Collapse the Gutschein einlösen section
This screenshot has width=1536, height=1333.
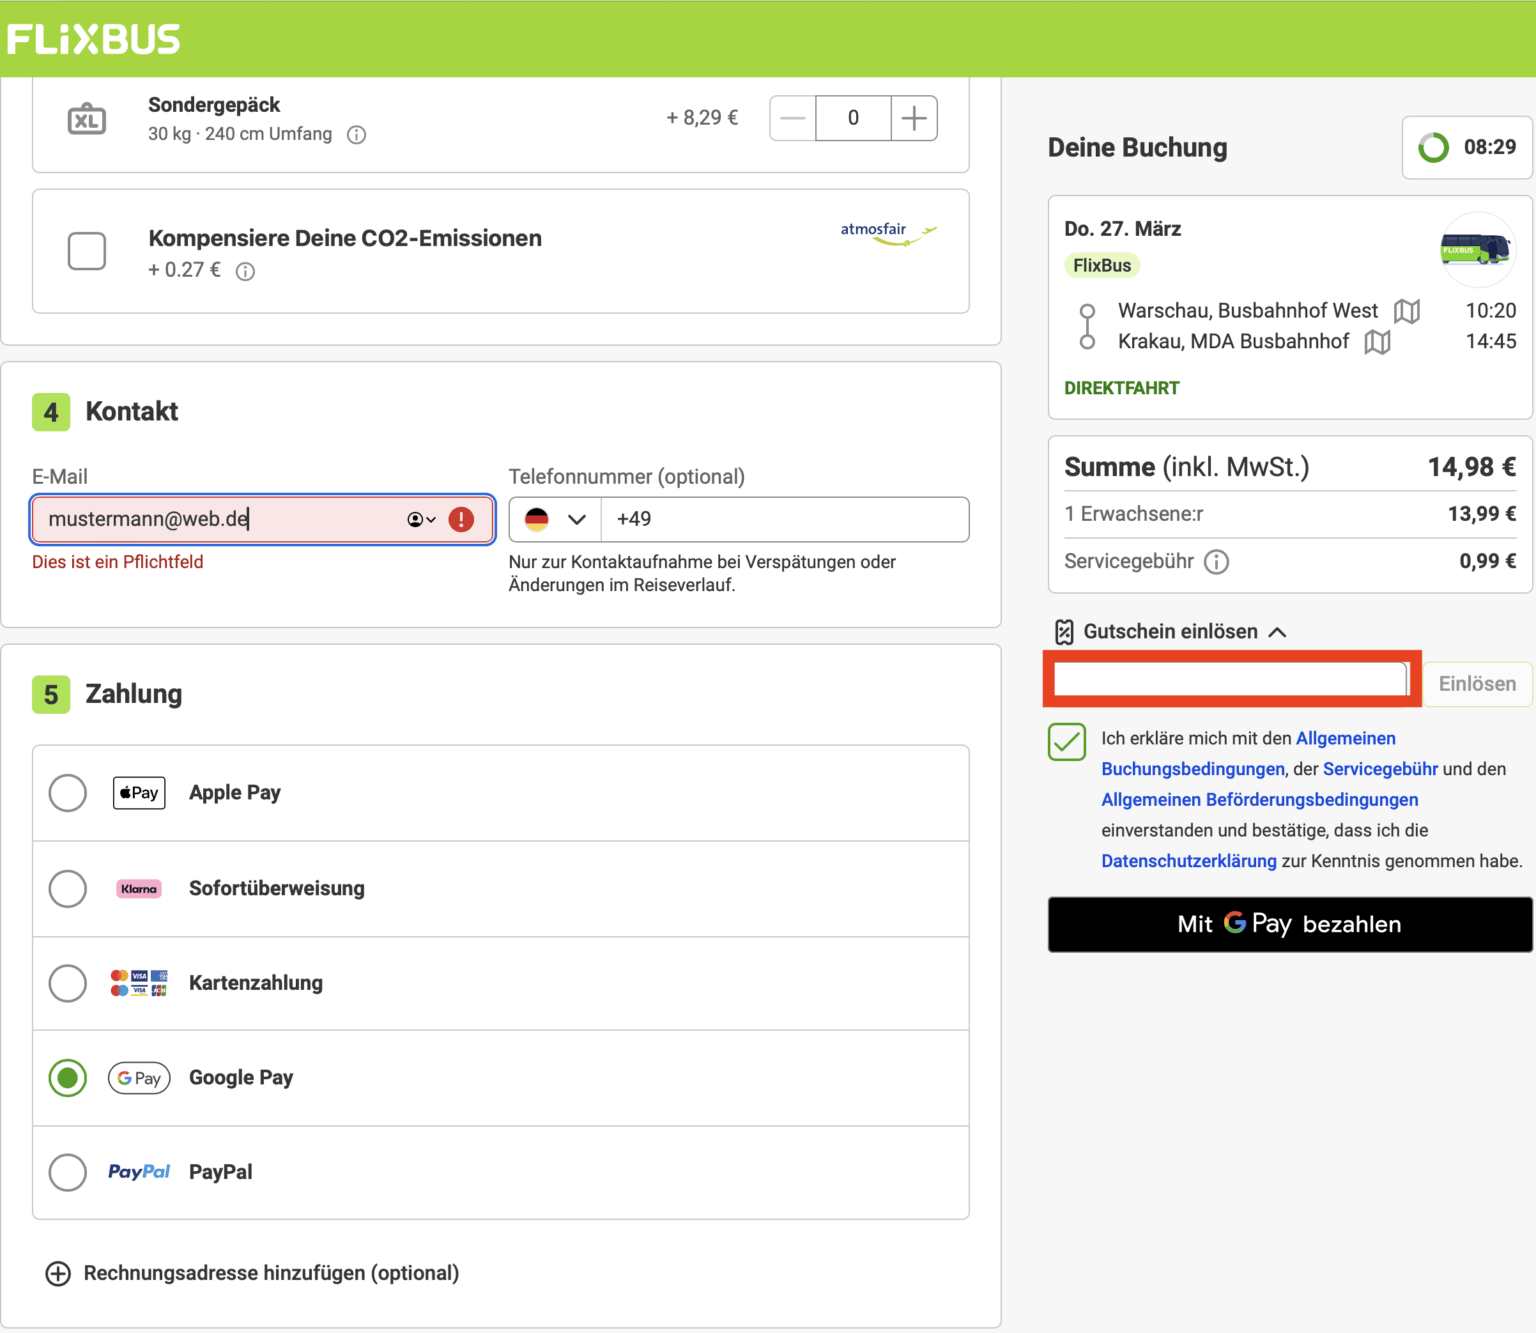pyautogui.click(x=1278, y=631)
